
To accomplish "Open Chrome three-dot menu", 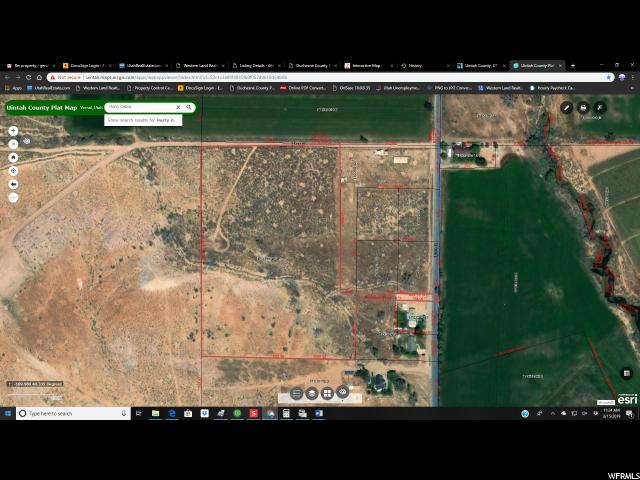I will click(x=632, y=77).
